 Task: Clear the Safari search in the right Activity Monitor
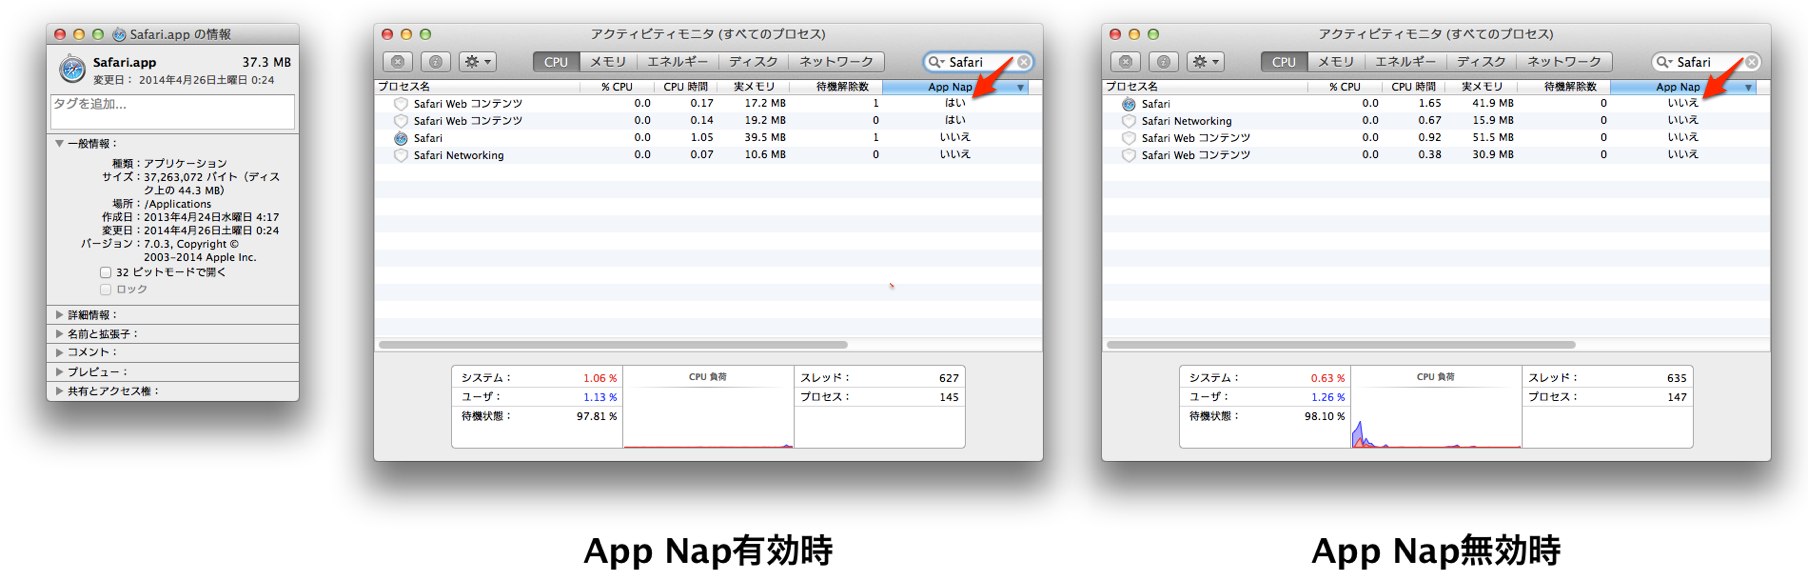click(1752, 62)
